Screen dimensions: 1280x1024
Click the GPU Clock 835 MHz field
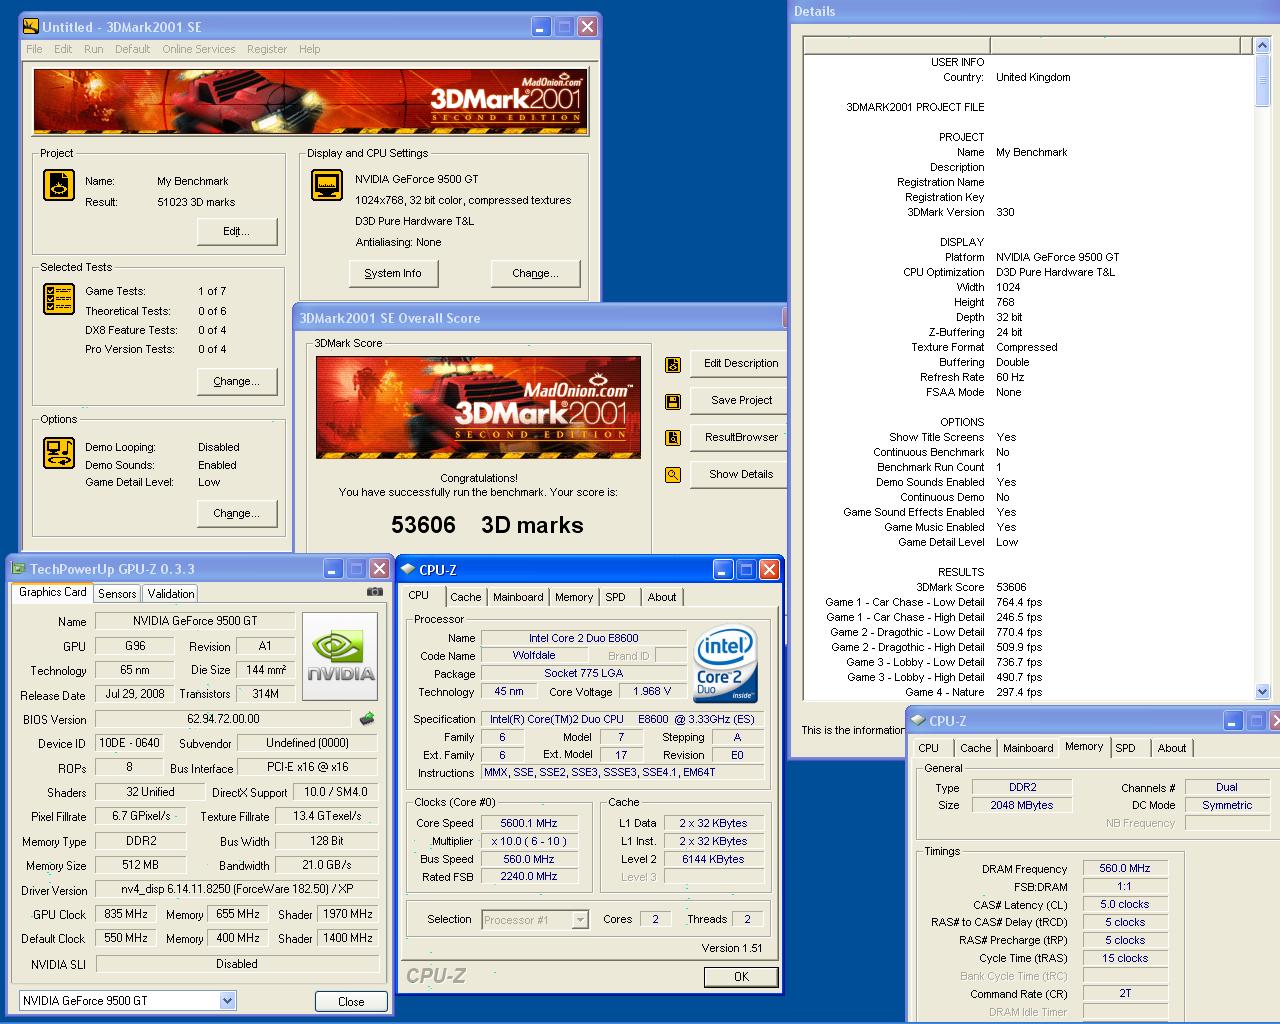[x=126, y=914]
